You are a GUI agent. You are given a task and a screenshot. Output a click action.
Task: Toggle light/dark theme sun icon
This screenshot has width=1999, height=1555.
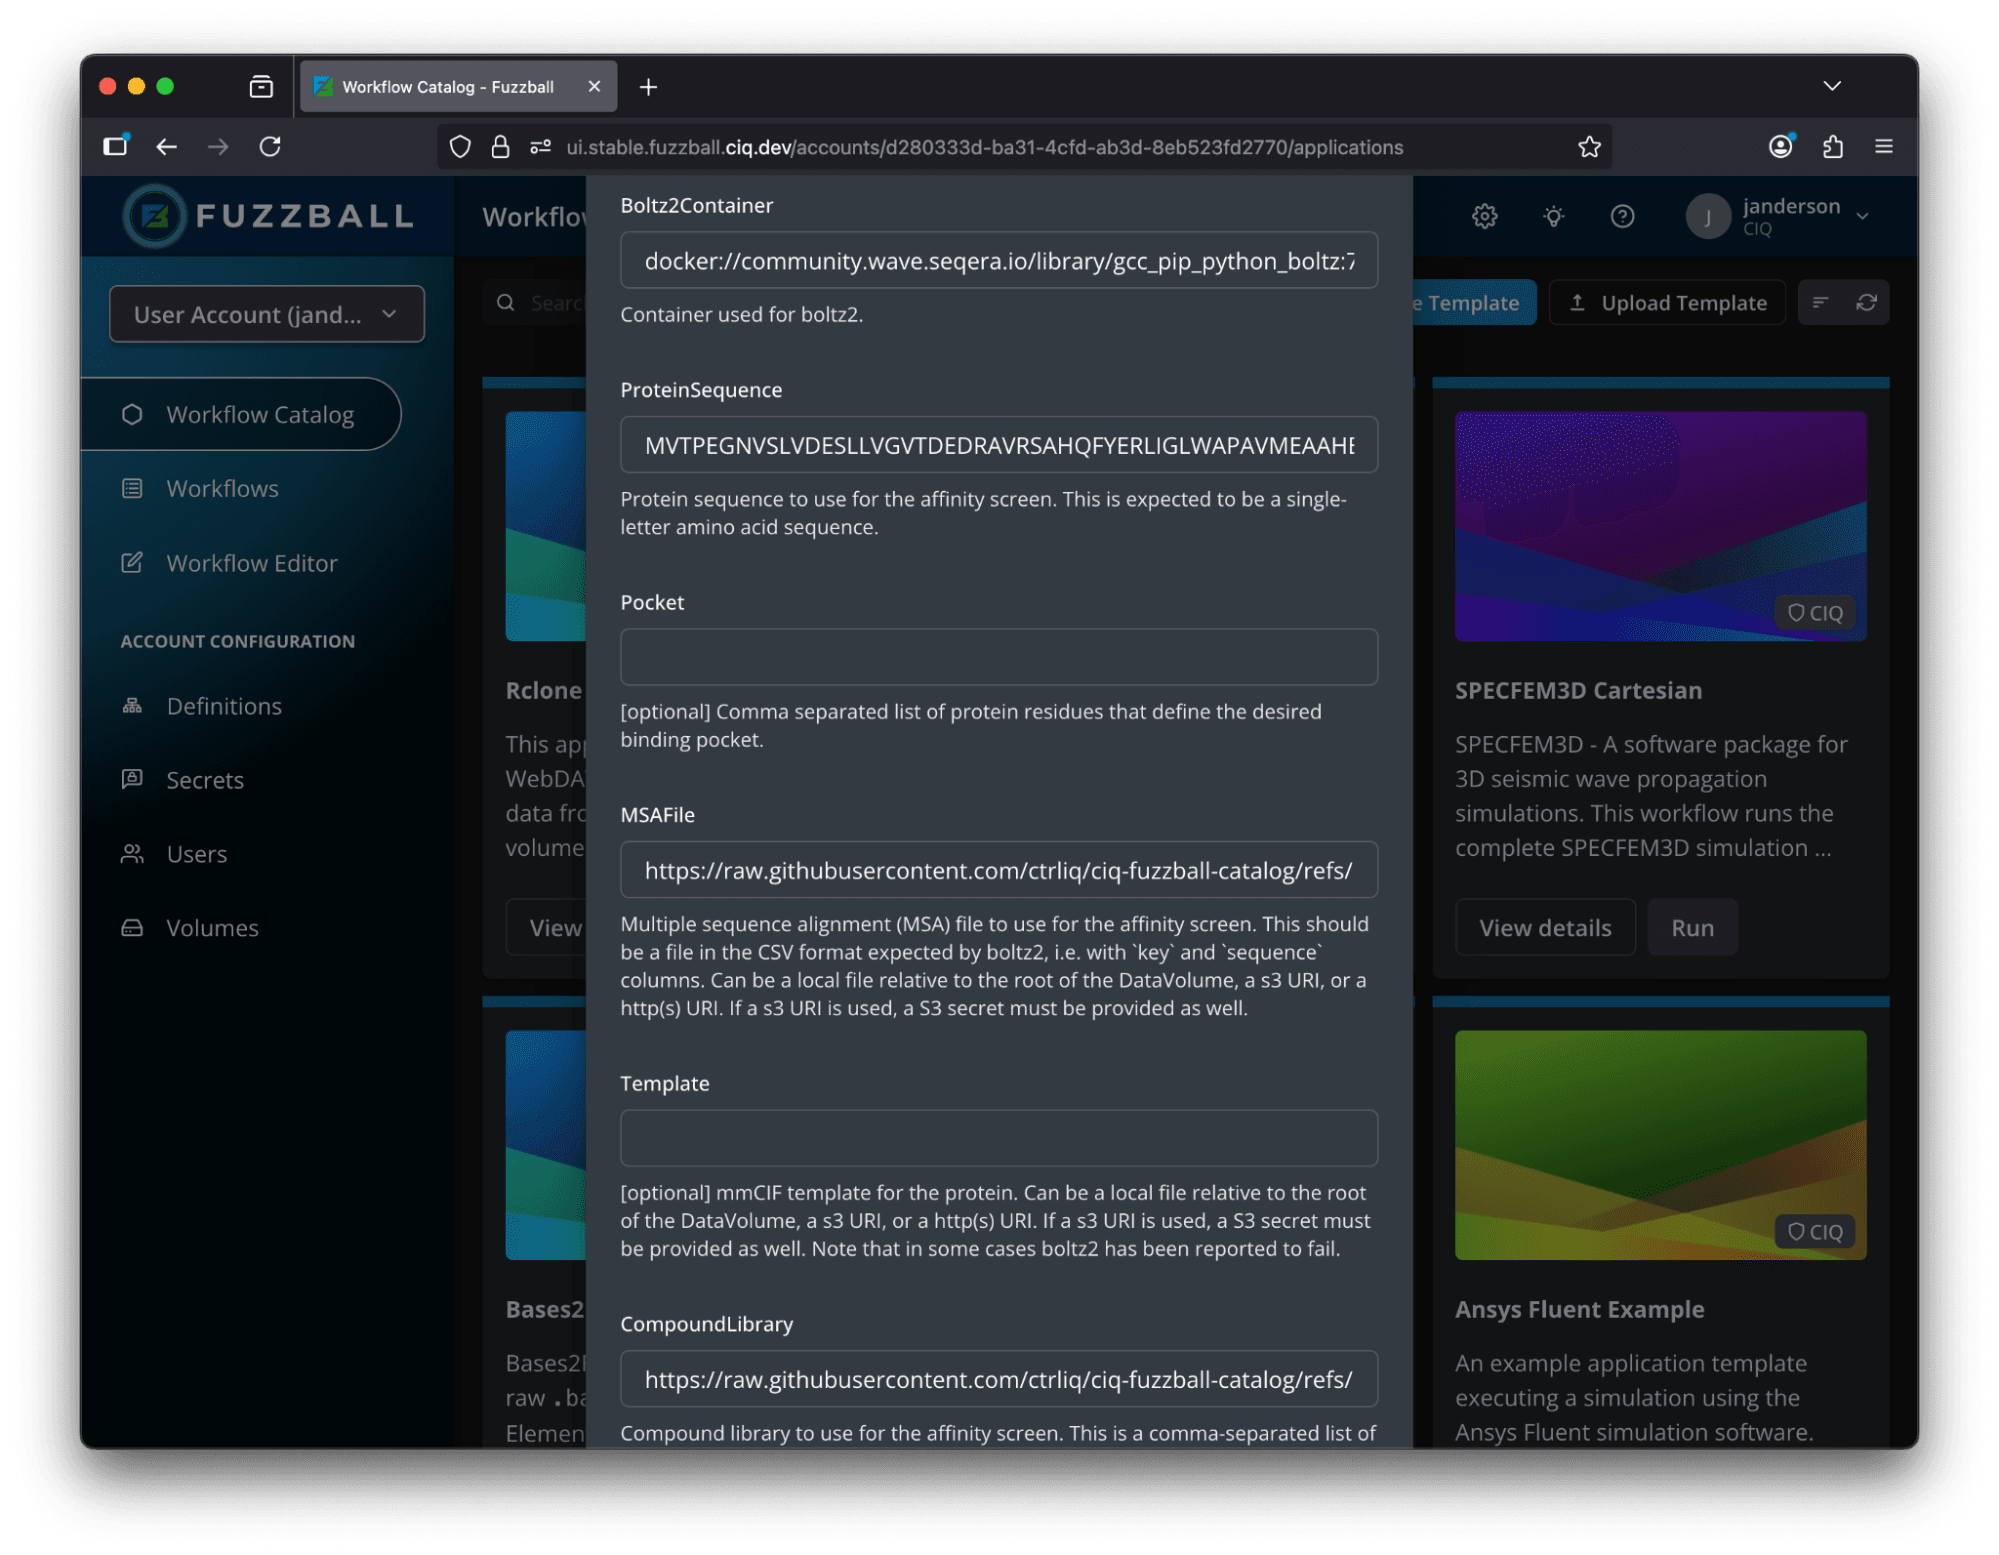(1553, 216)
